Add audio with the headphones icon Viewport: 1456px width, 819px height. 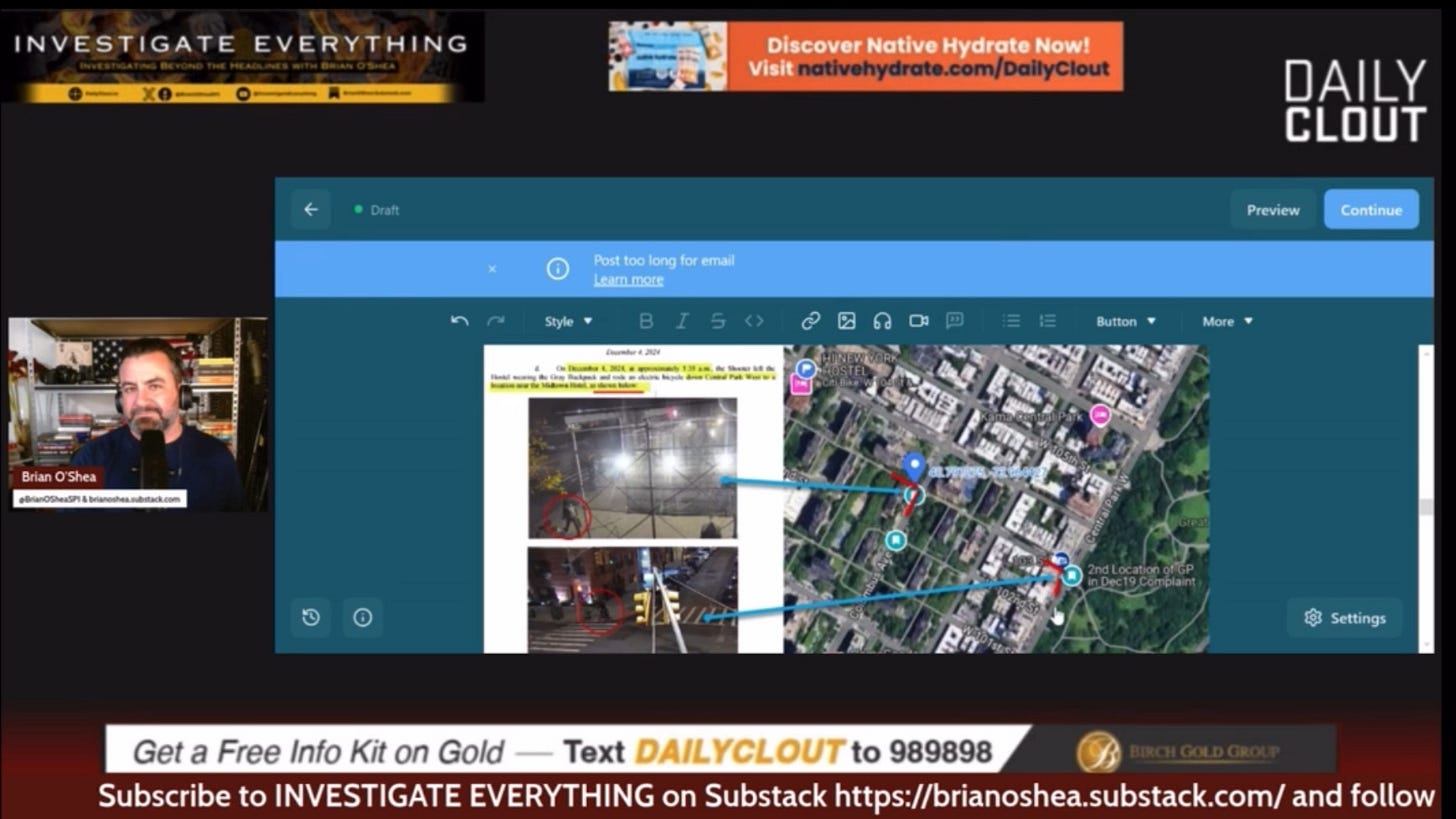point(882,321)
